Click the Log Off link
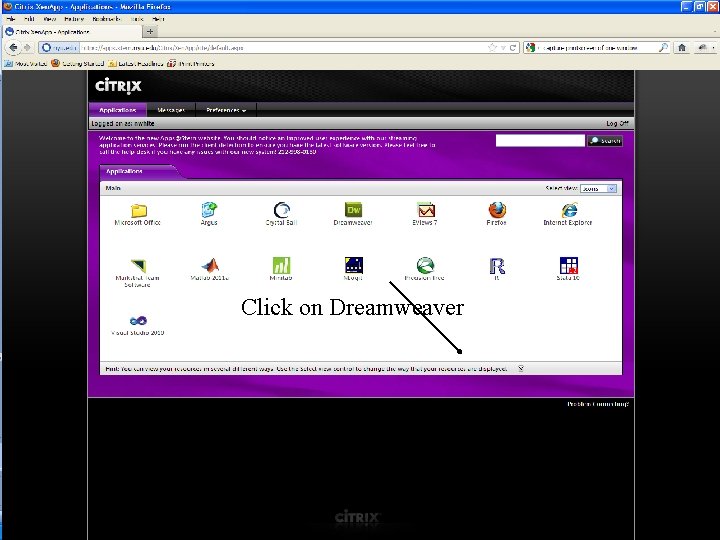The image size is (720, 540). [617, 124]
